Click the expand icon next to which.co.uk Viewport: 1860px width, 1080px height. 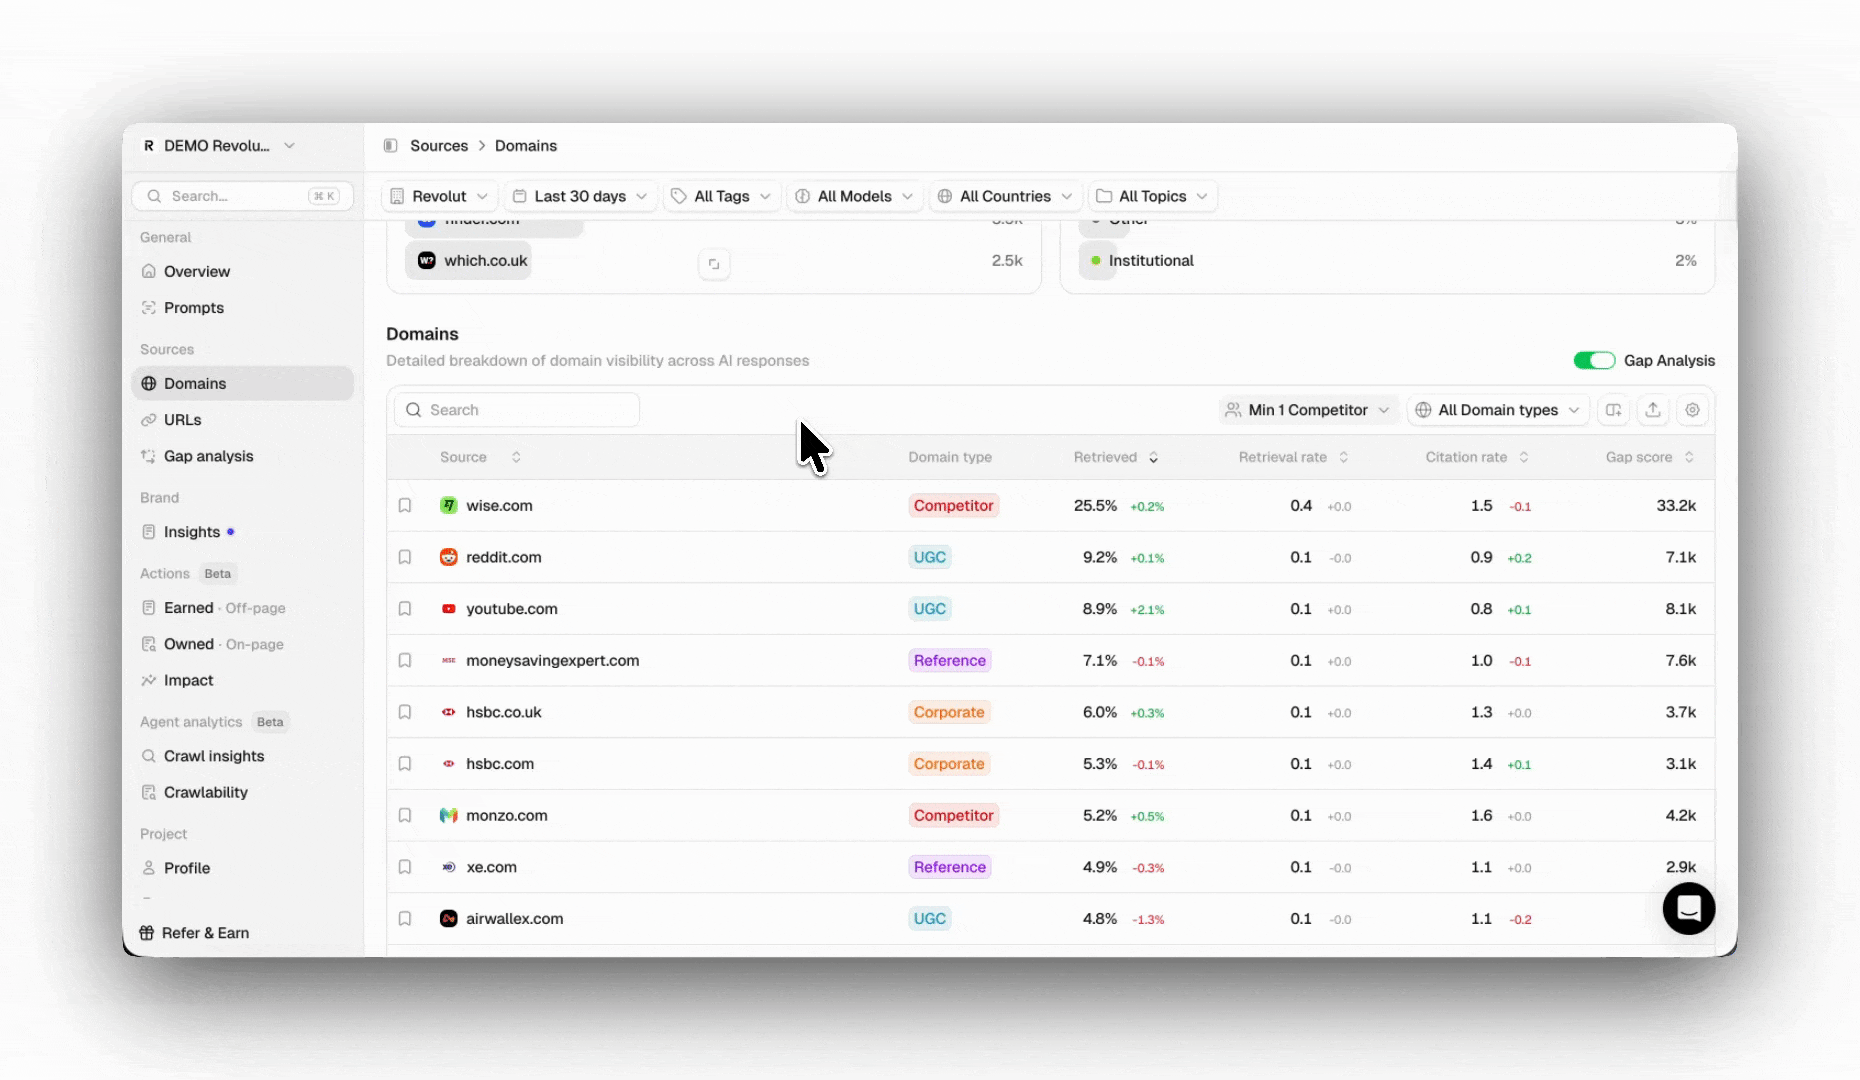pos(714,264)
